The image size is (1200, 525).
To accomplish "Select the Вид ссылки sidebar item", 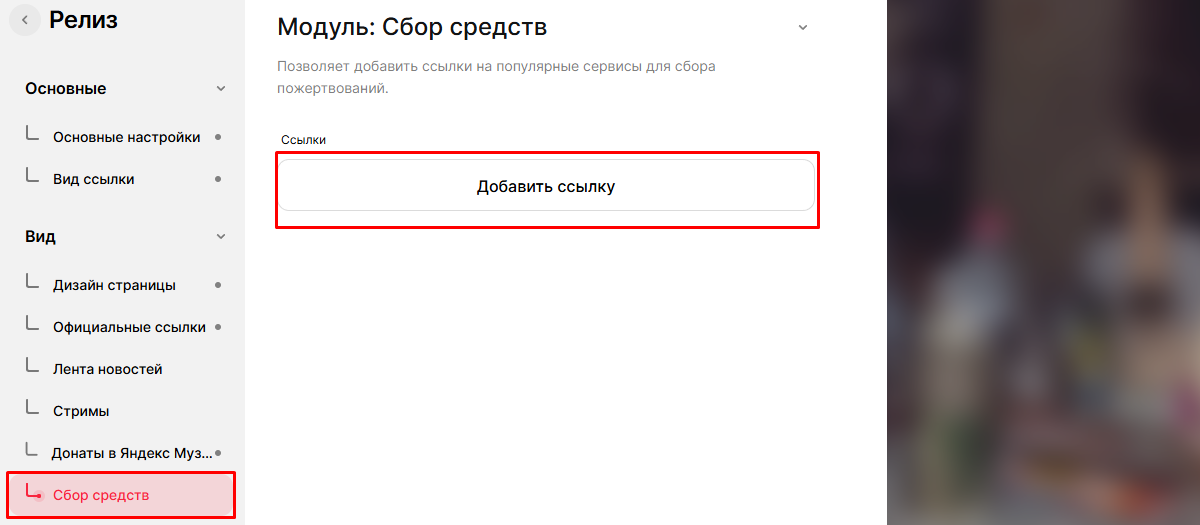I will tap(93, 179).
